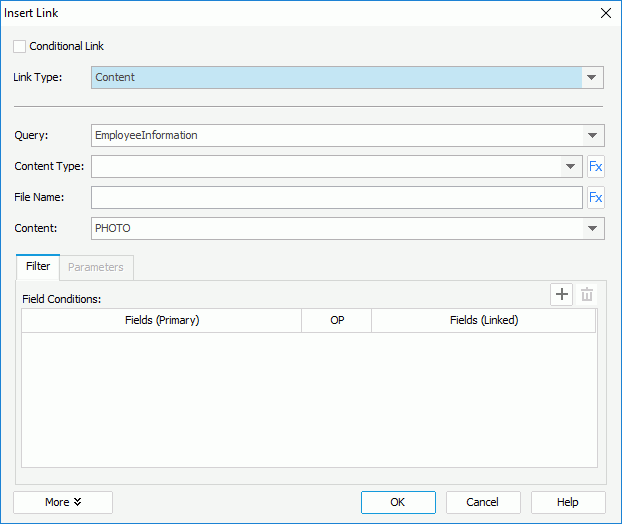The height and width of the screenshot is (524, 622).
Task: Click the OK button
Action: pyautogui.click(x=398, y=502)
